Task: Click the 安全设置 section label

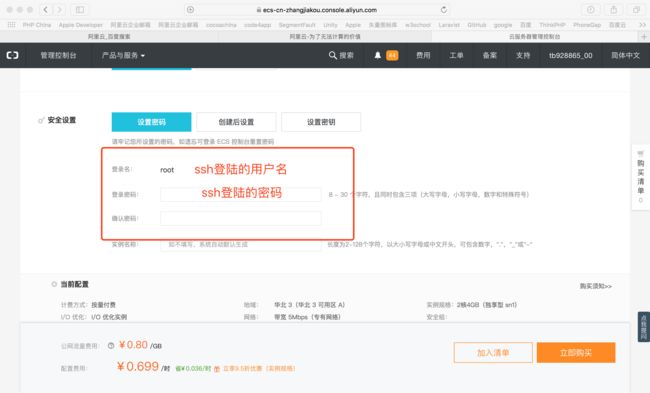Action: [x=61, y=120]
